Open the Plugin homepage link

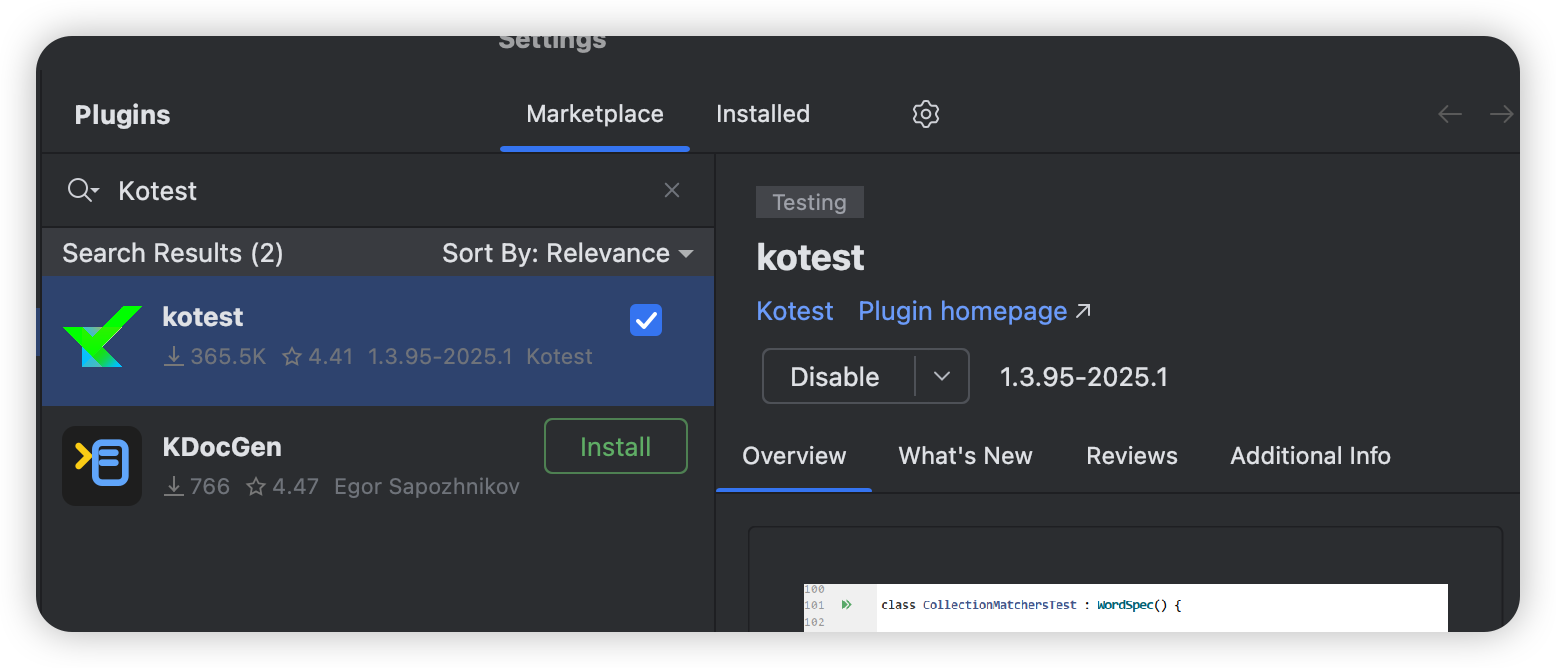(974, 311)
